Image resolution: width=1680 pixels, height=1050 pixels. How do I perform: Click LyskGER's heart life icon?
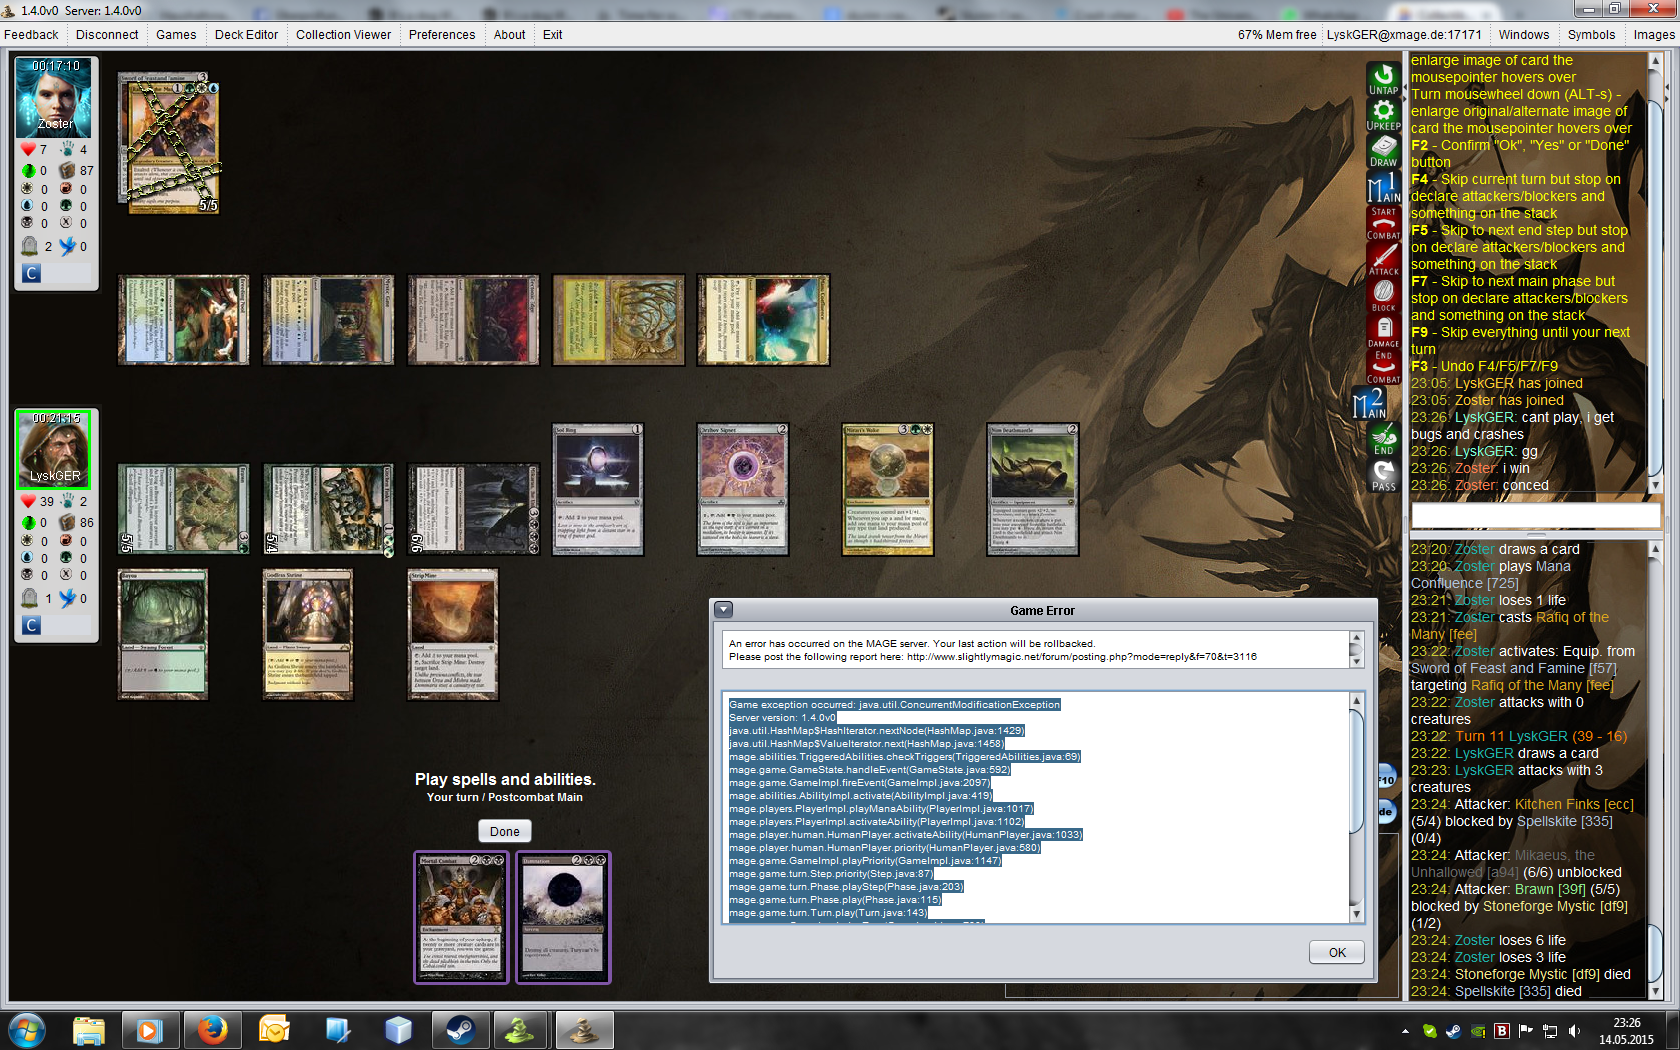[28, 501]
